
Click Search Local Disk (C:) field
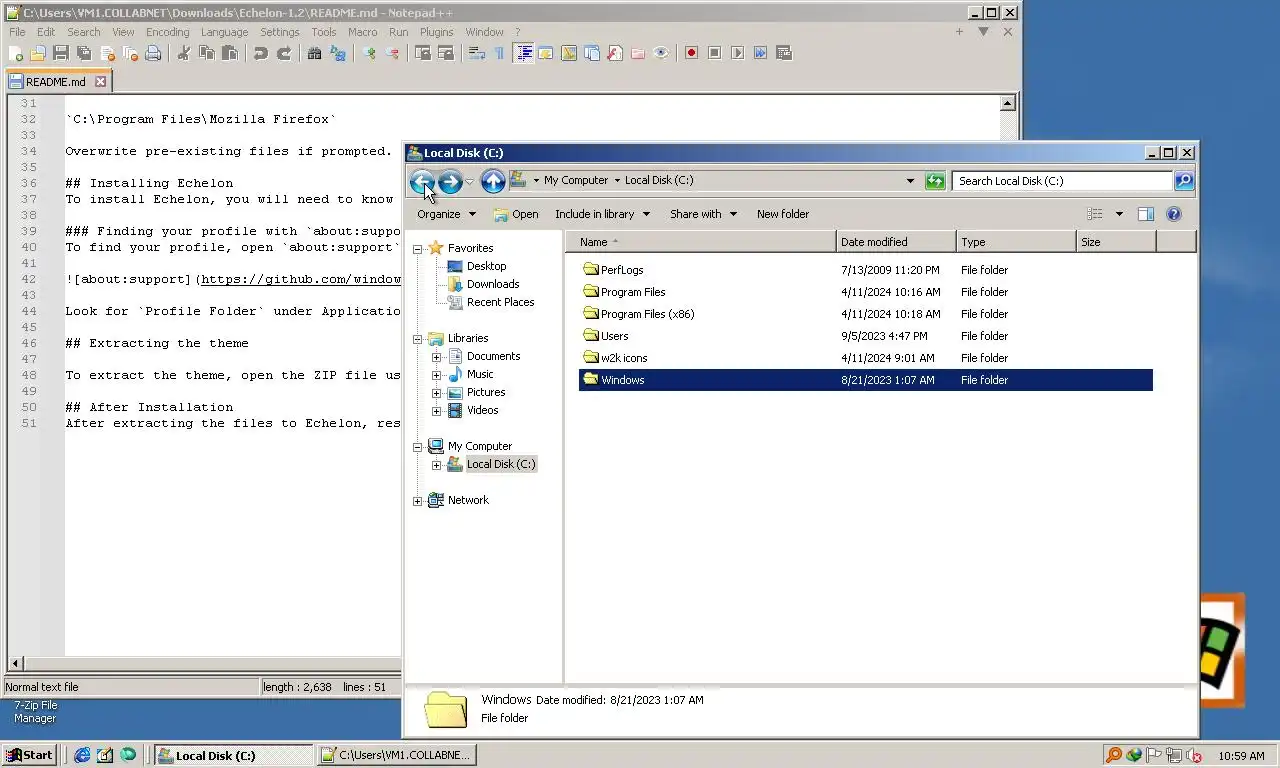coord(1062,181)
